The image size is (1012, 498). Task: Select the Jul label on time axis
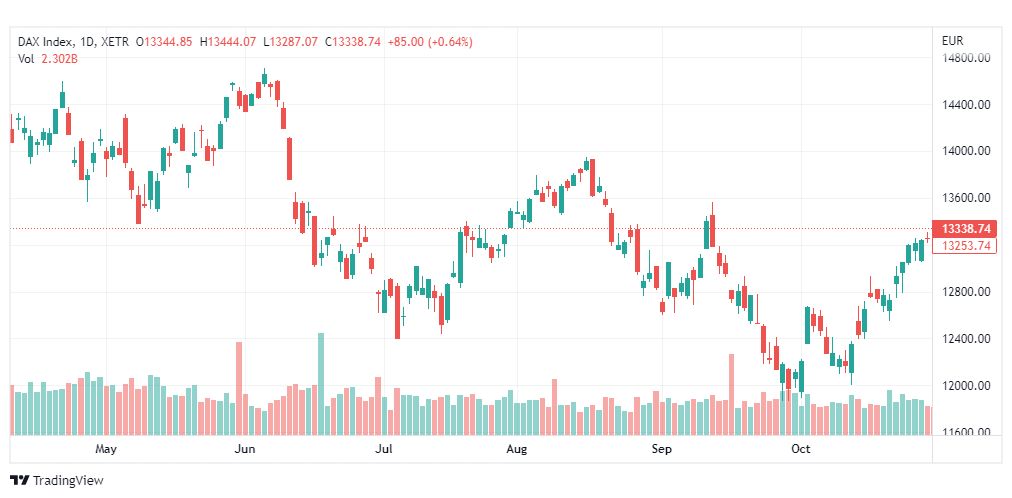pyautogui.click(x=384, y=450)
